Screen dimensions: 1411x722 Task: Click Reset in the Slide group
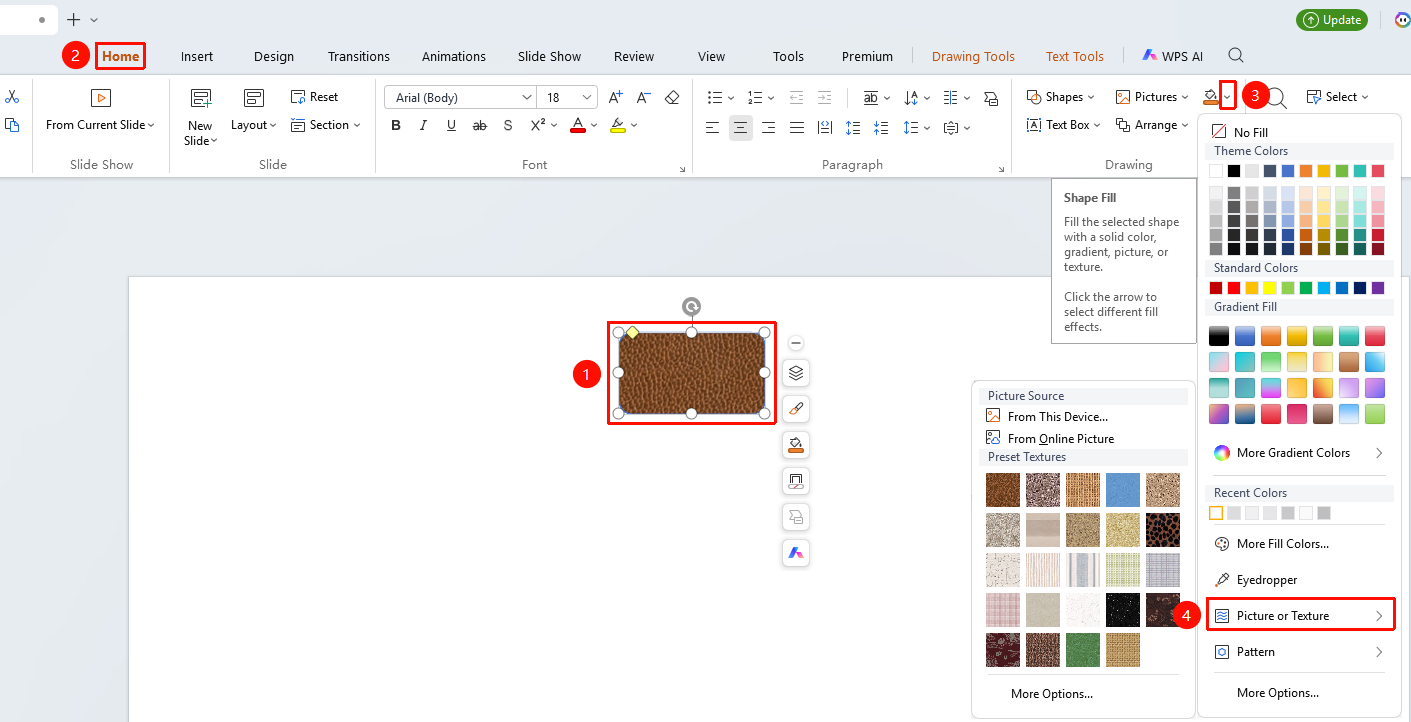[x=314, y=97]
